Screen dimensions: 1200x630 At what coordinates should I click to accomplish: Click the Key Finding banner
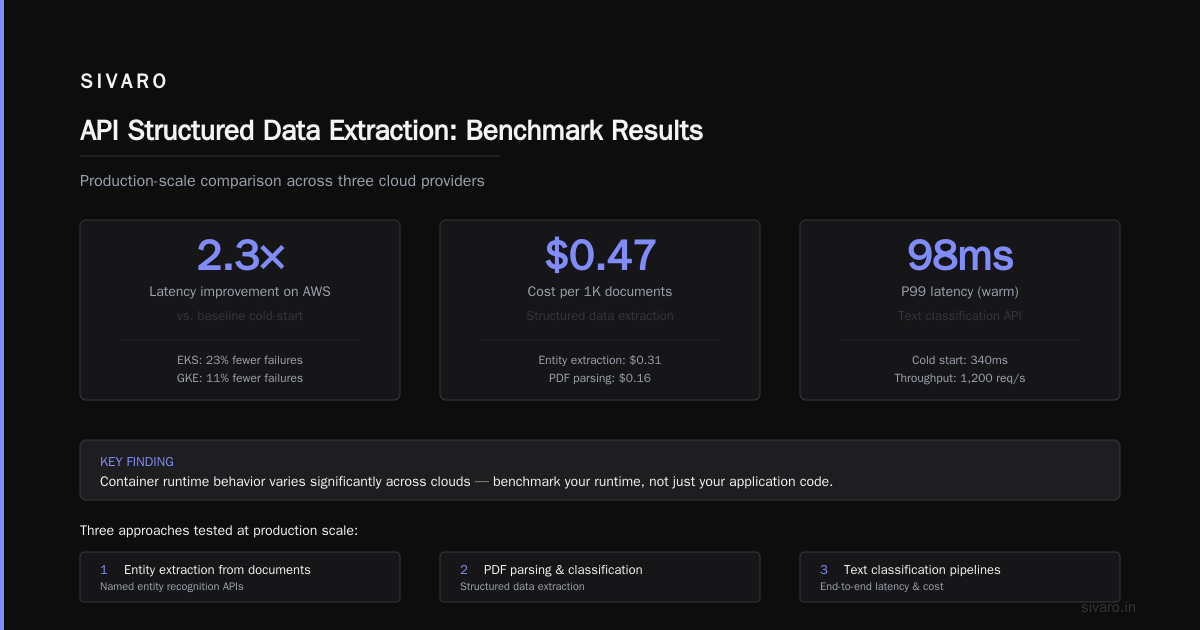point(600,470)
